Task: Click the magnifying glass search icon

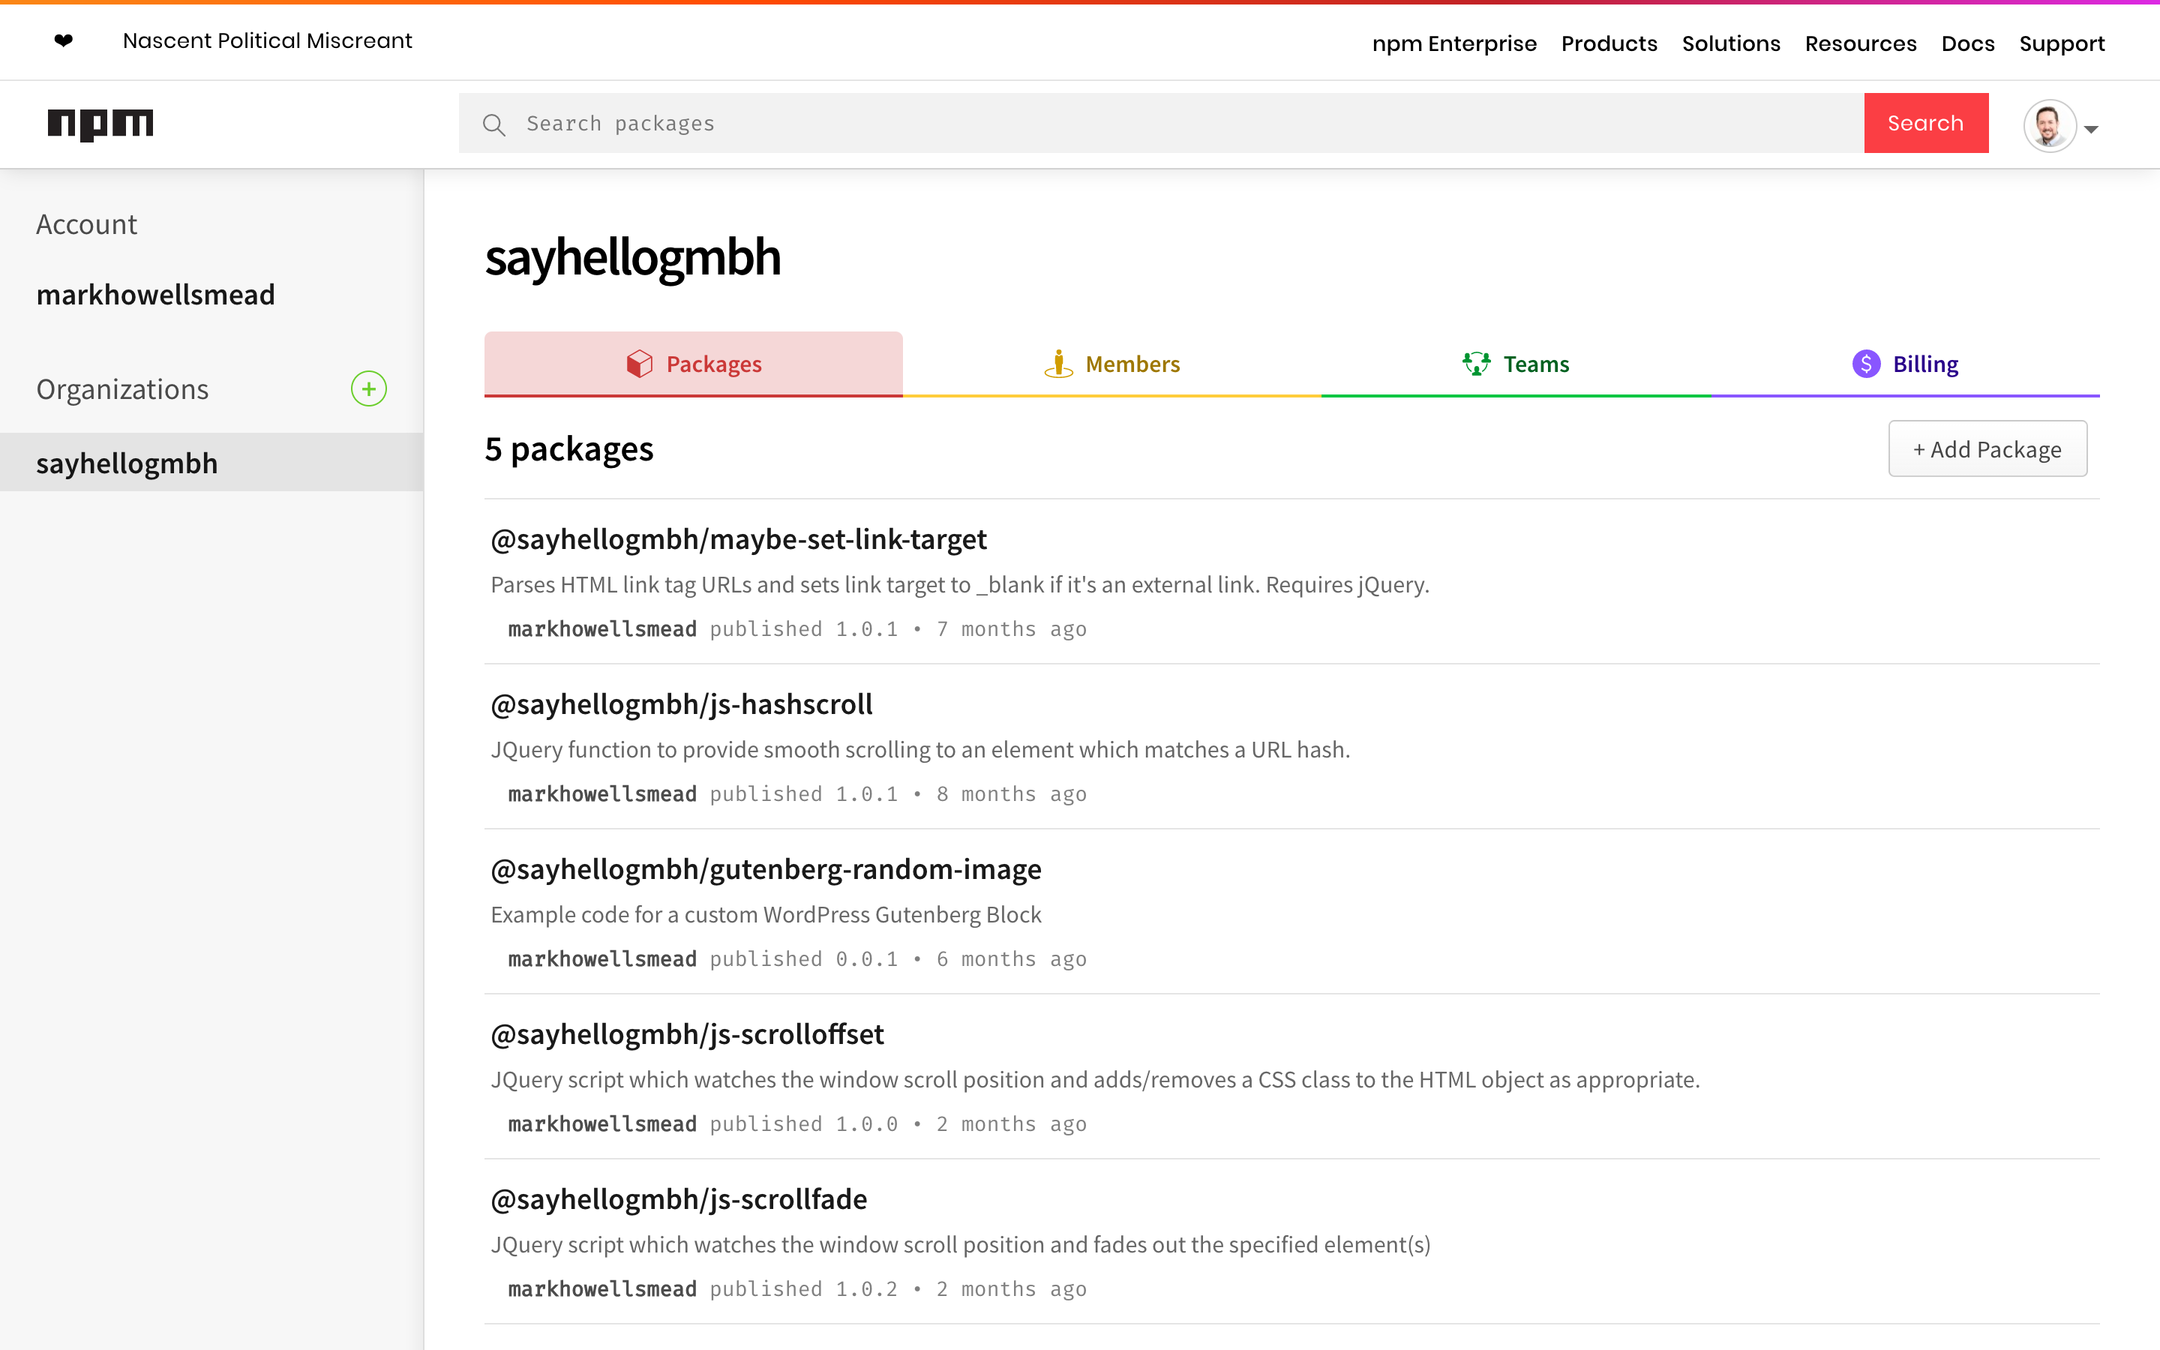Action: [494, 124]
